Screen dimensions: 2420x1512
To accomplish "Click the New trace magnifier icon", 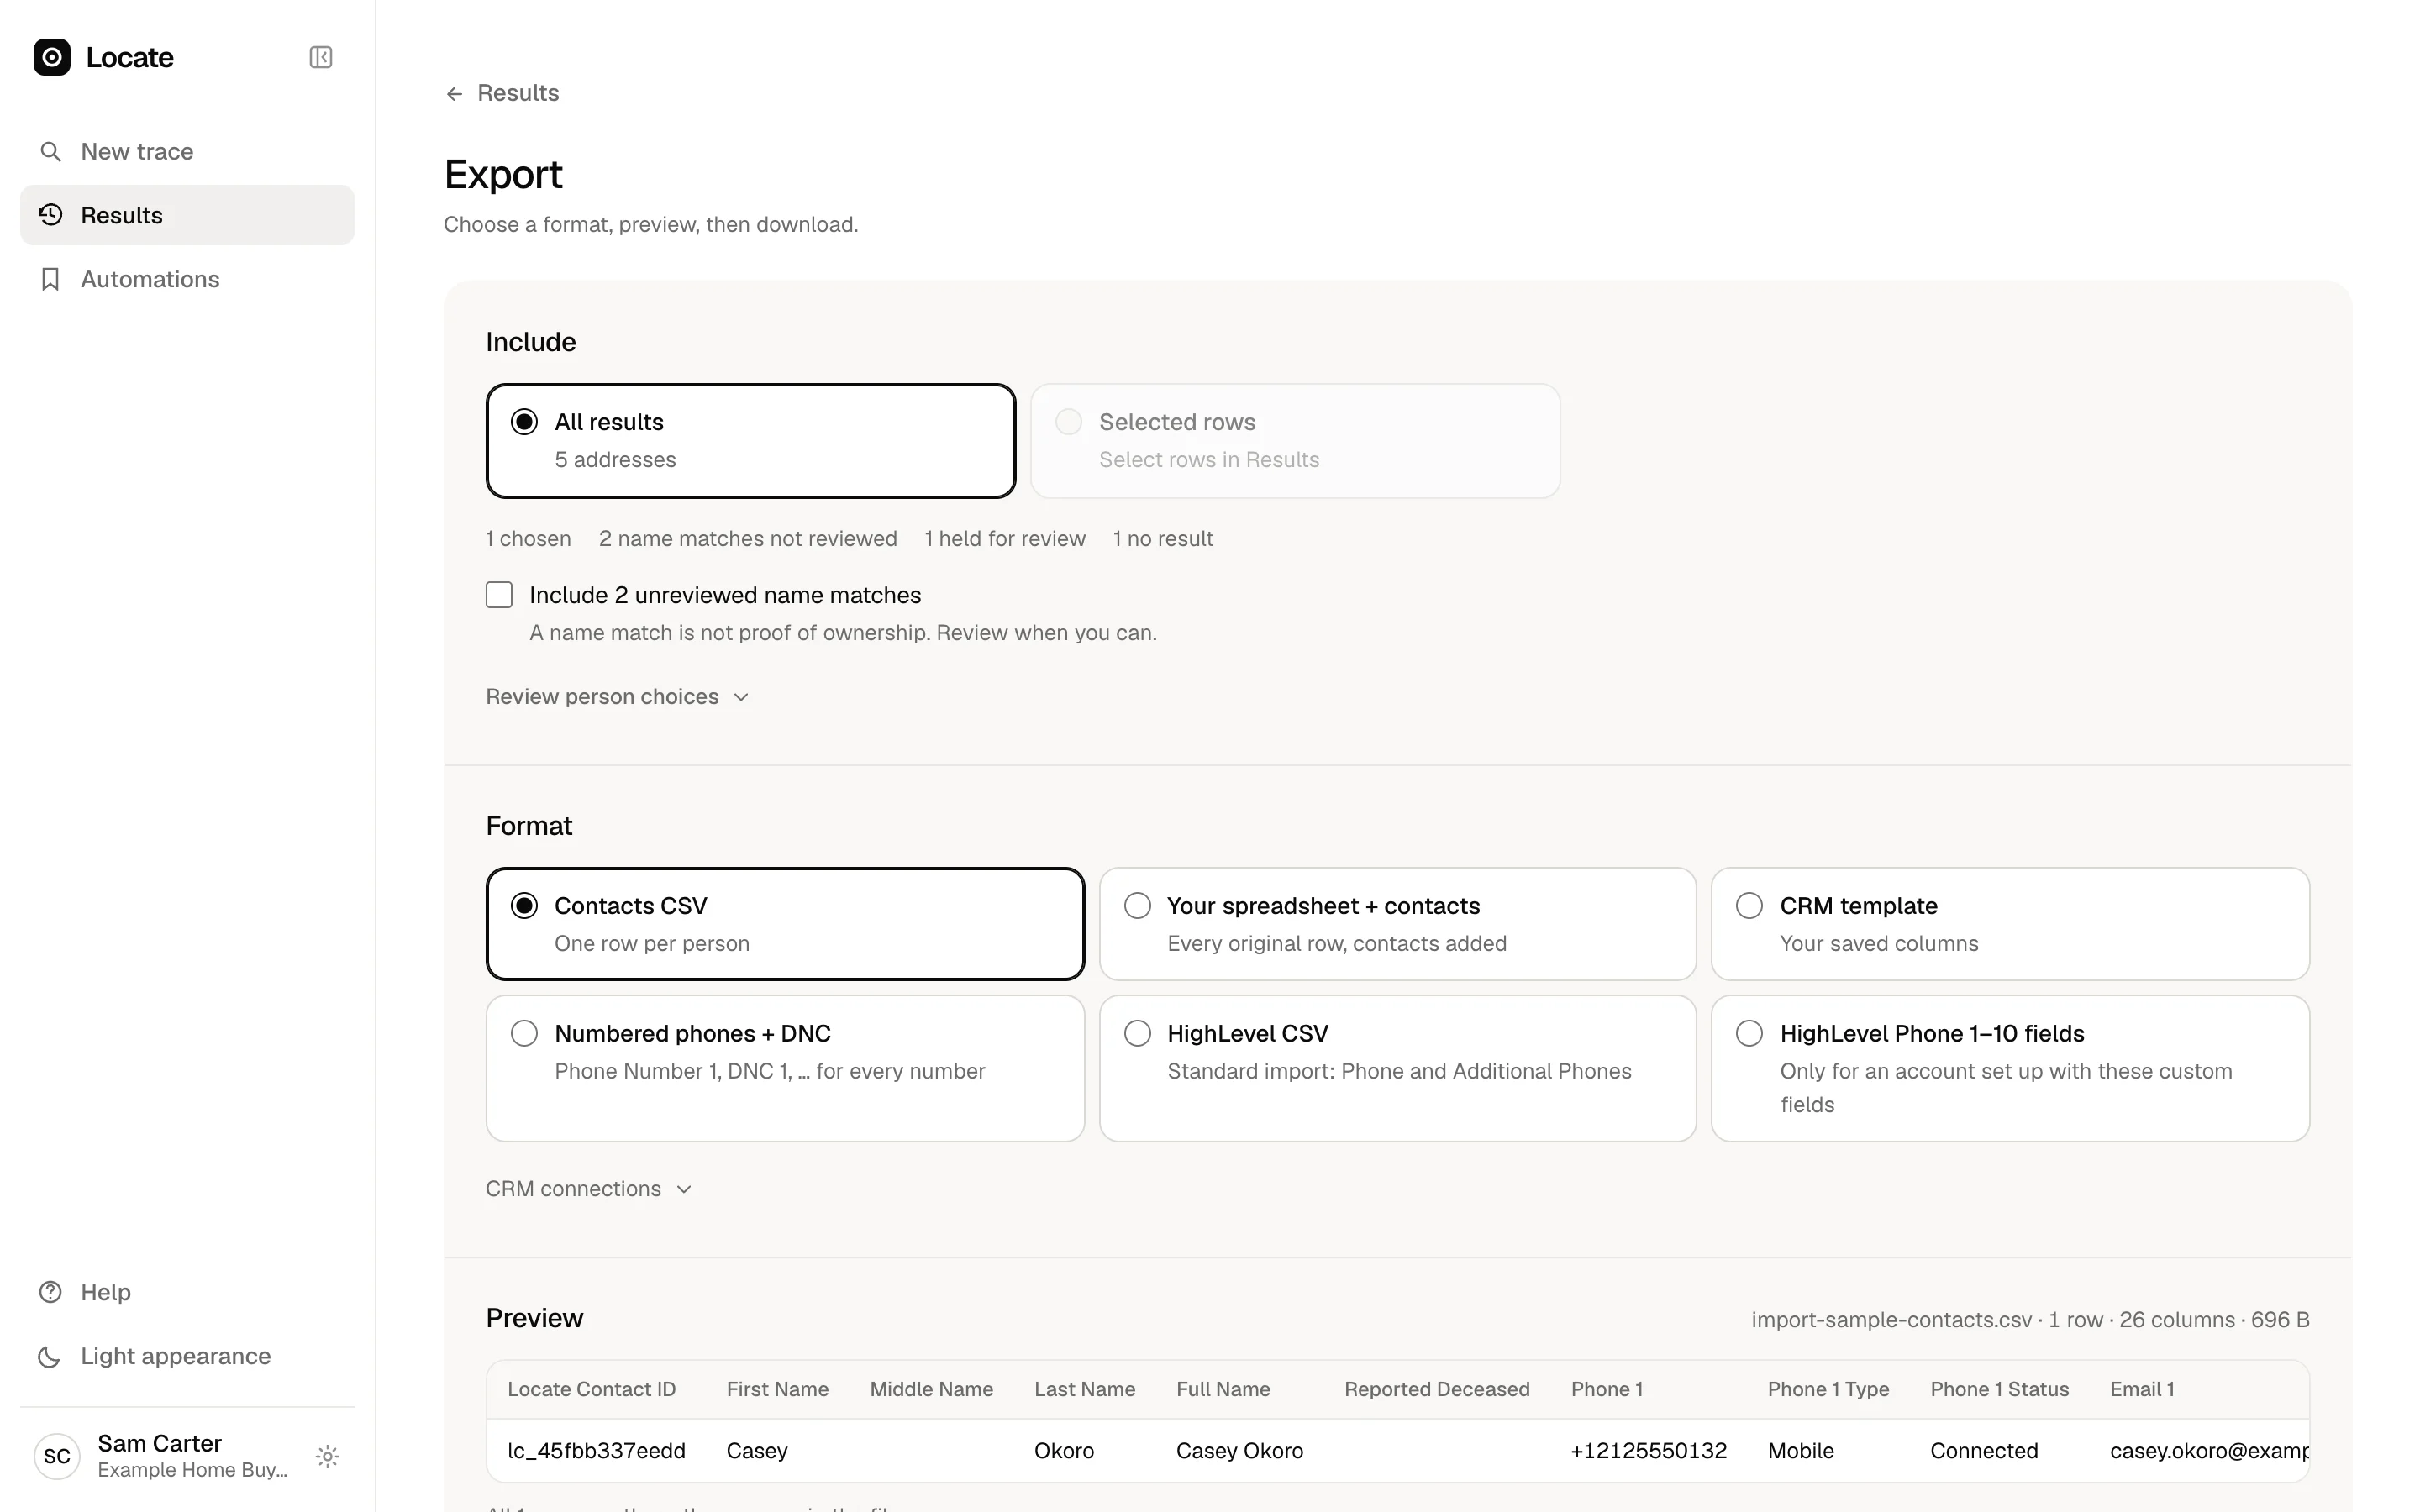I will point(50,151).
